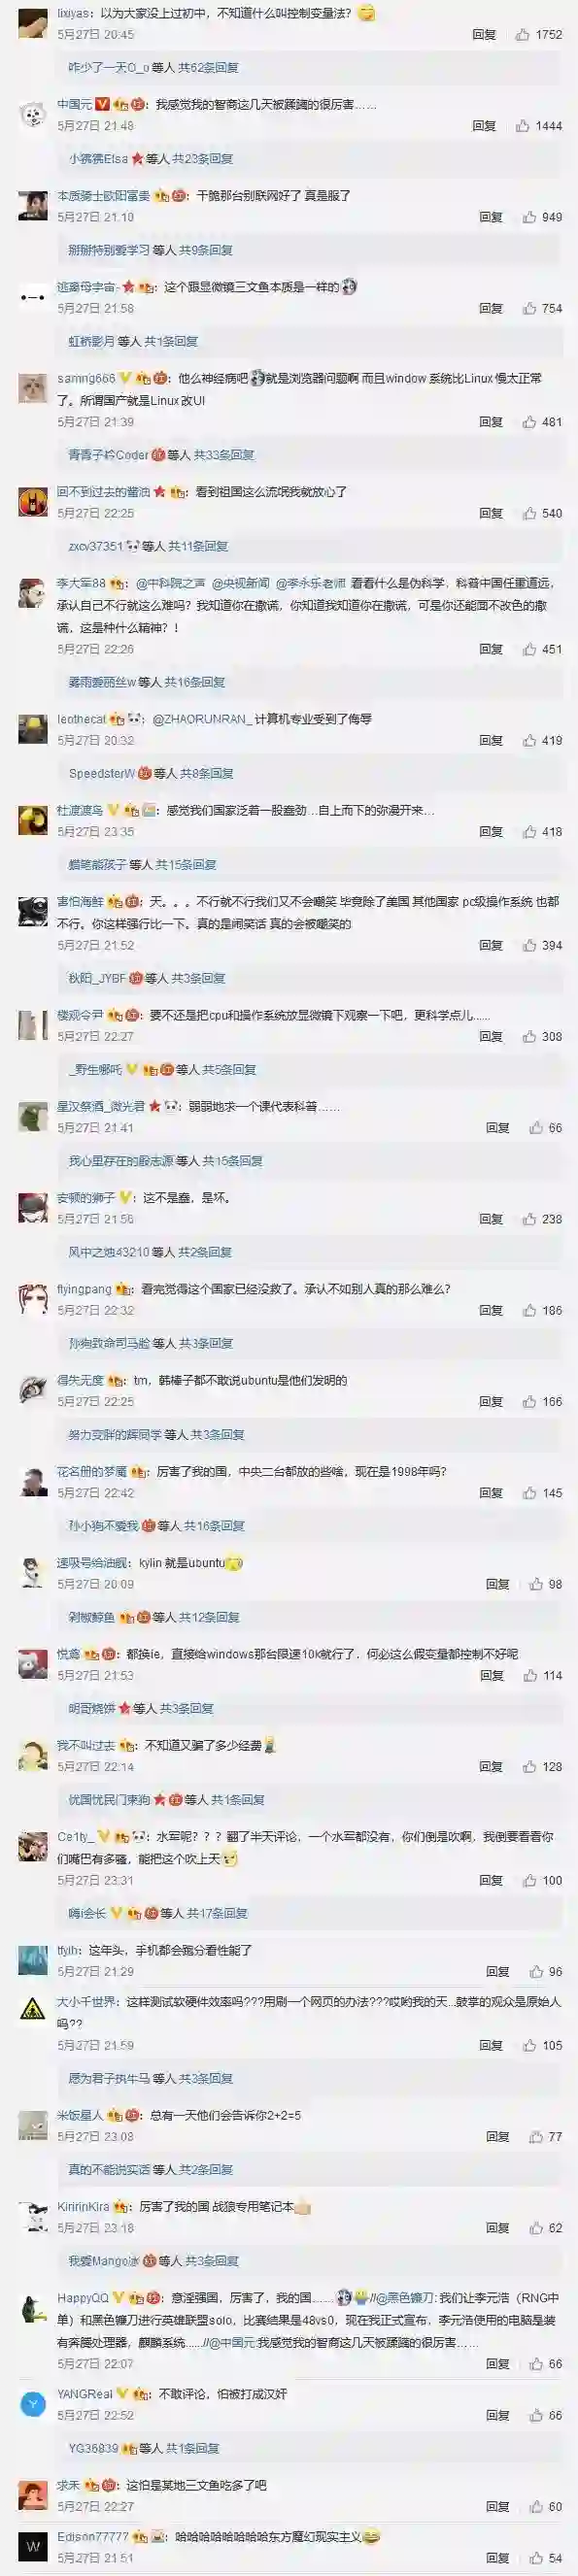Click like icon next to 238
578x2576 pixels.
click(x=530, y=1219)
